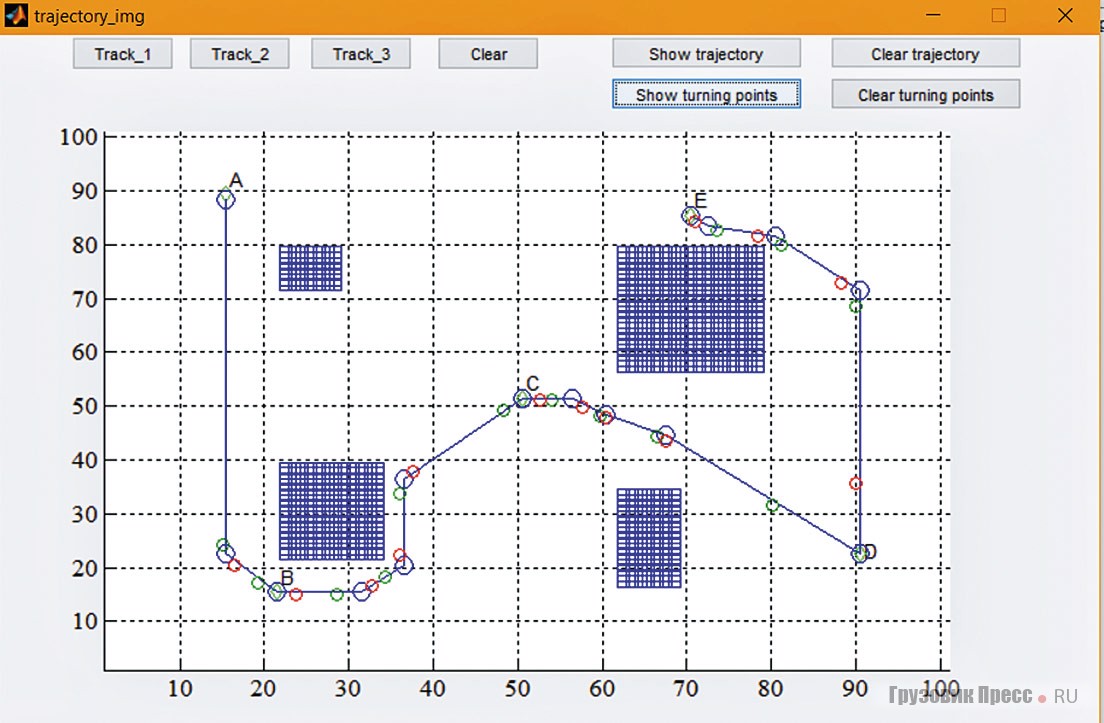The image size is (1104, 723).
Task: Select the largest hatched obstacle below point E
Action: pyautogui.click(x=690, y=309)
